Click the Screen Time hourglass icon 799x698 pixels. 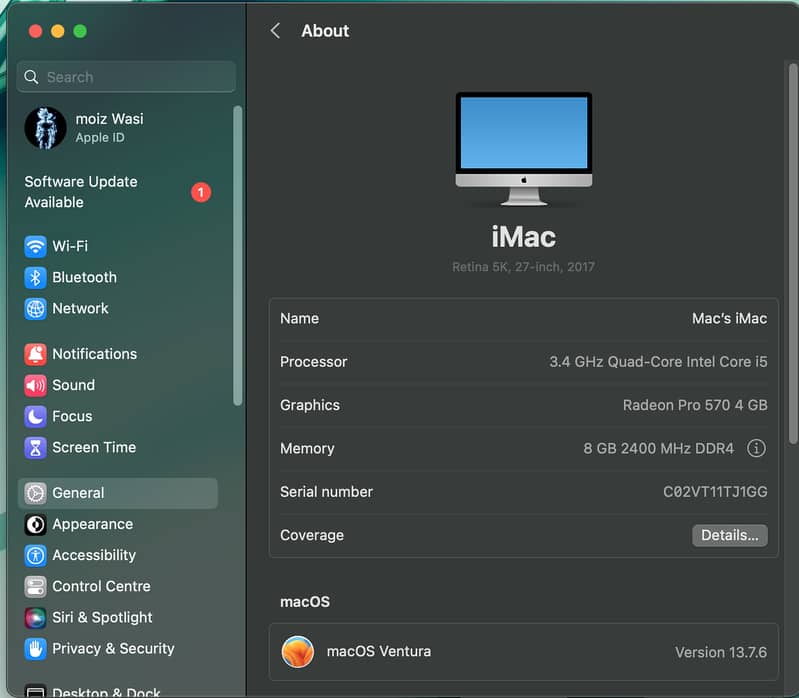35,447
